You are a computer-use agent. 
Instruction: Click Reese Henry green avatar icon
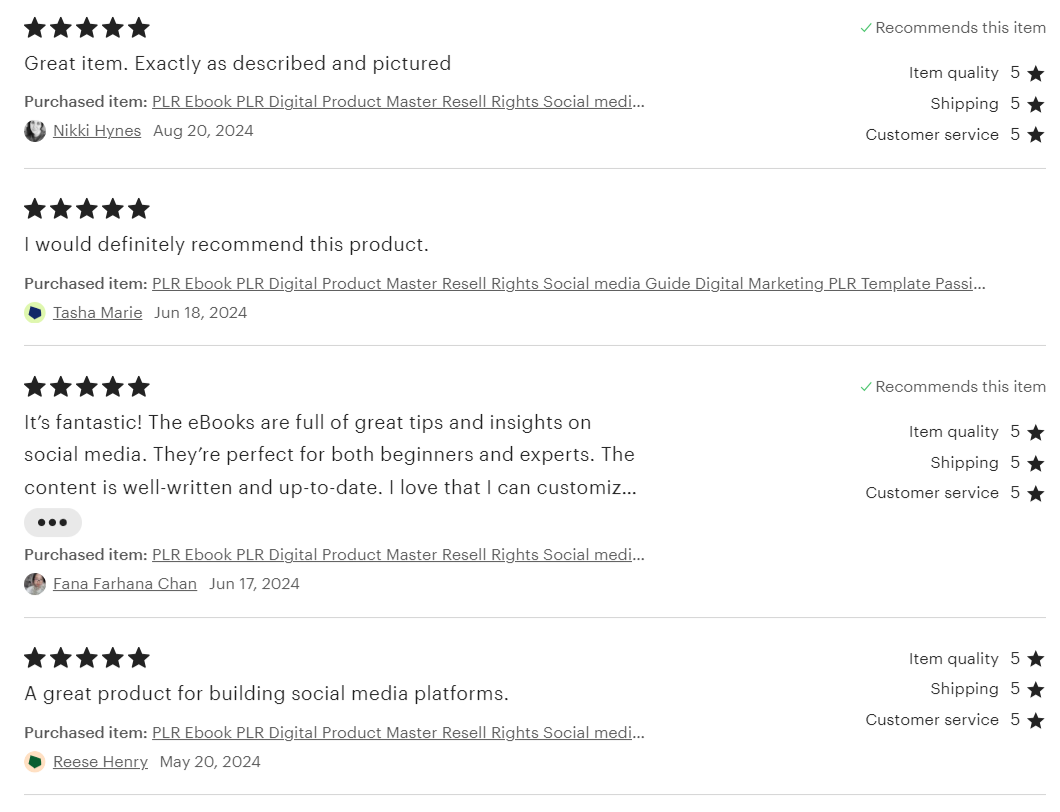click(x=35, y=761)
